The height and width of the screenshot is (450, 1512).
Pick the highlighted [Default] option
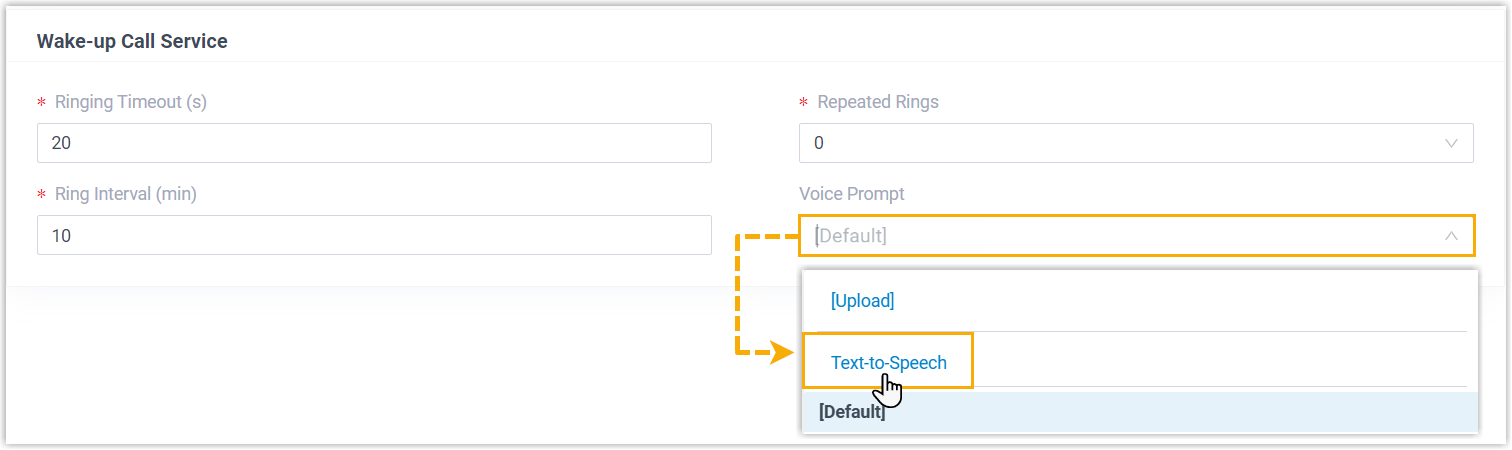click(x=852, y=412)
